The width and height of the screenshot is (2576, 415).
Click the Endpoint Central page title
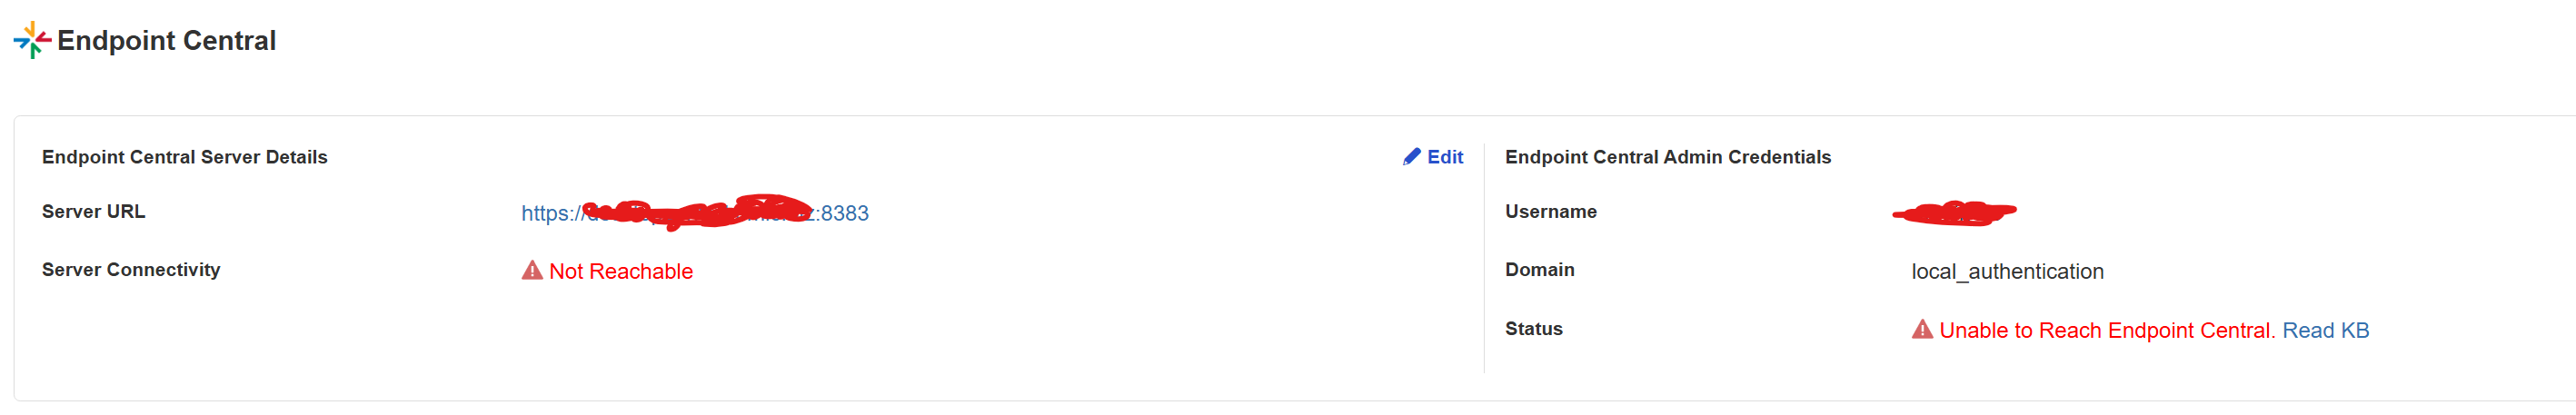point(166,40)
